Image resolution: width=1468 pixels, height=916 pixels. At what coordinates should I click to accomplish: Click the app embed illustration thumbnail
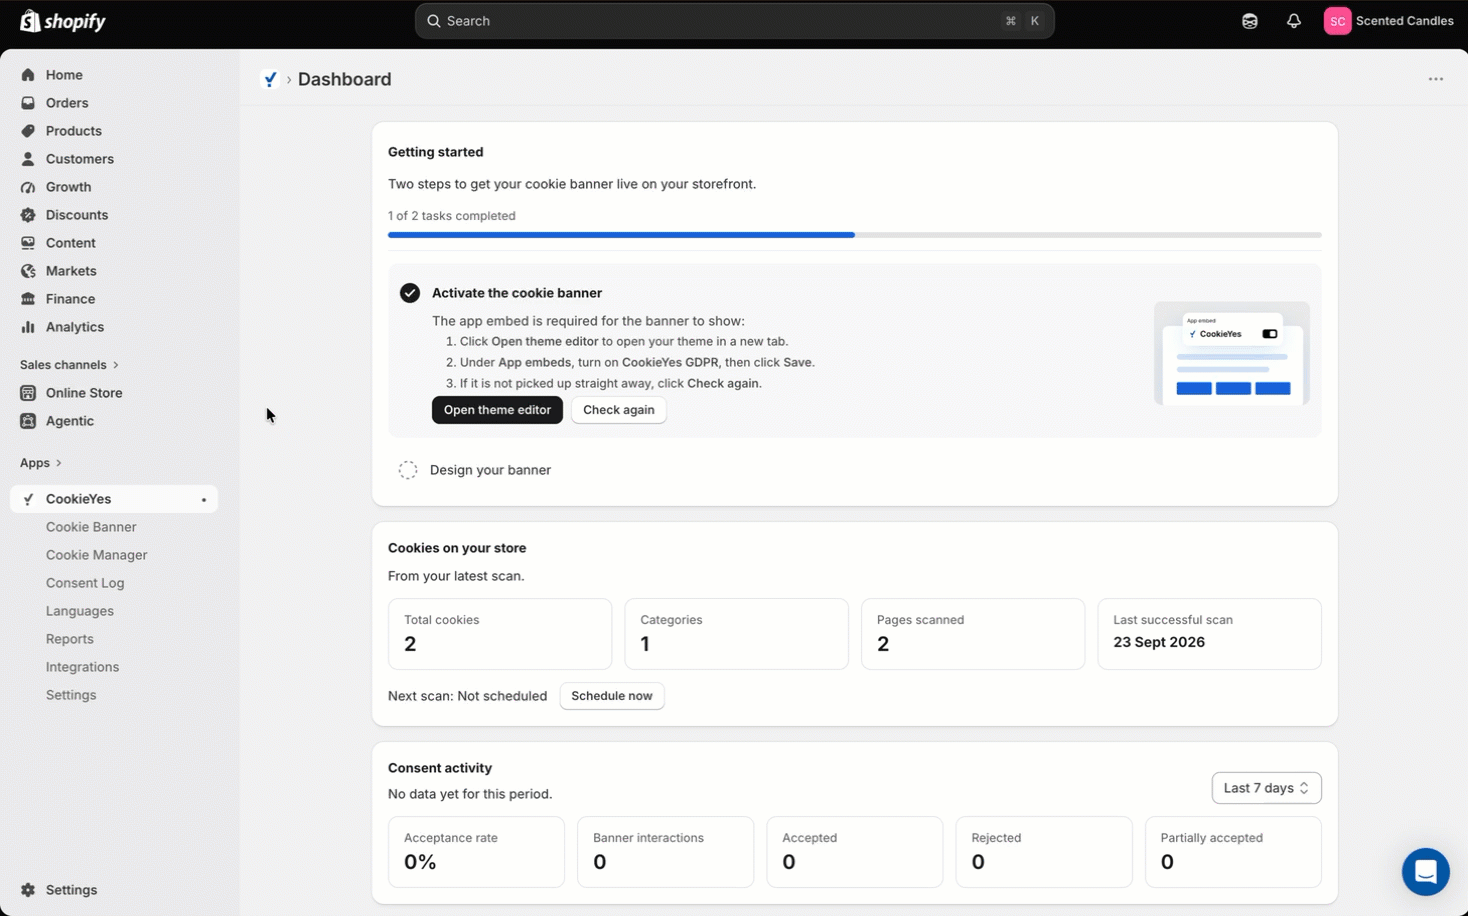point(1232,353)
